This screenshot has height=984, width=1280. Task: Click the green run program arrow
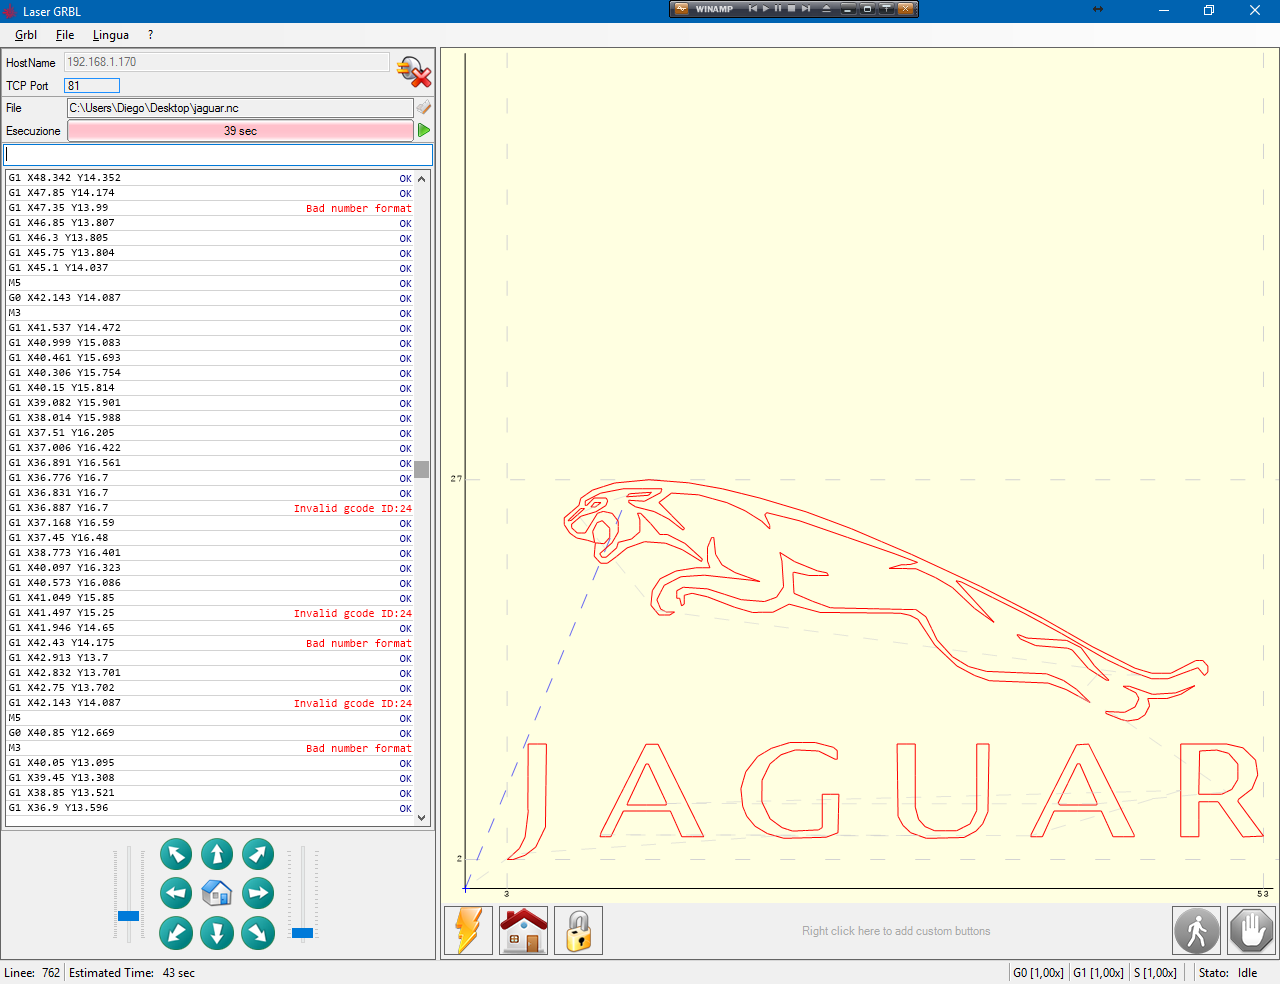tap(424, 130)
